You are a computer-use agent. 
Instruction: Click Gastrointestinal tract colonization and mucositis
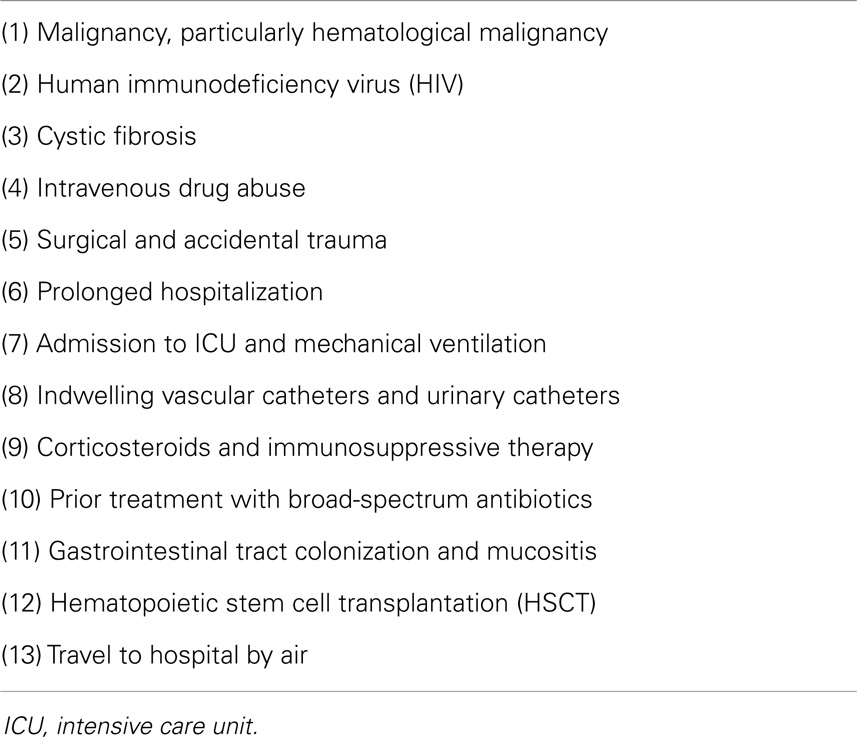click(298, 552)
